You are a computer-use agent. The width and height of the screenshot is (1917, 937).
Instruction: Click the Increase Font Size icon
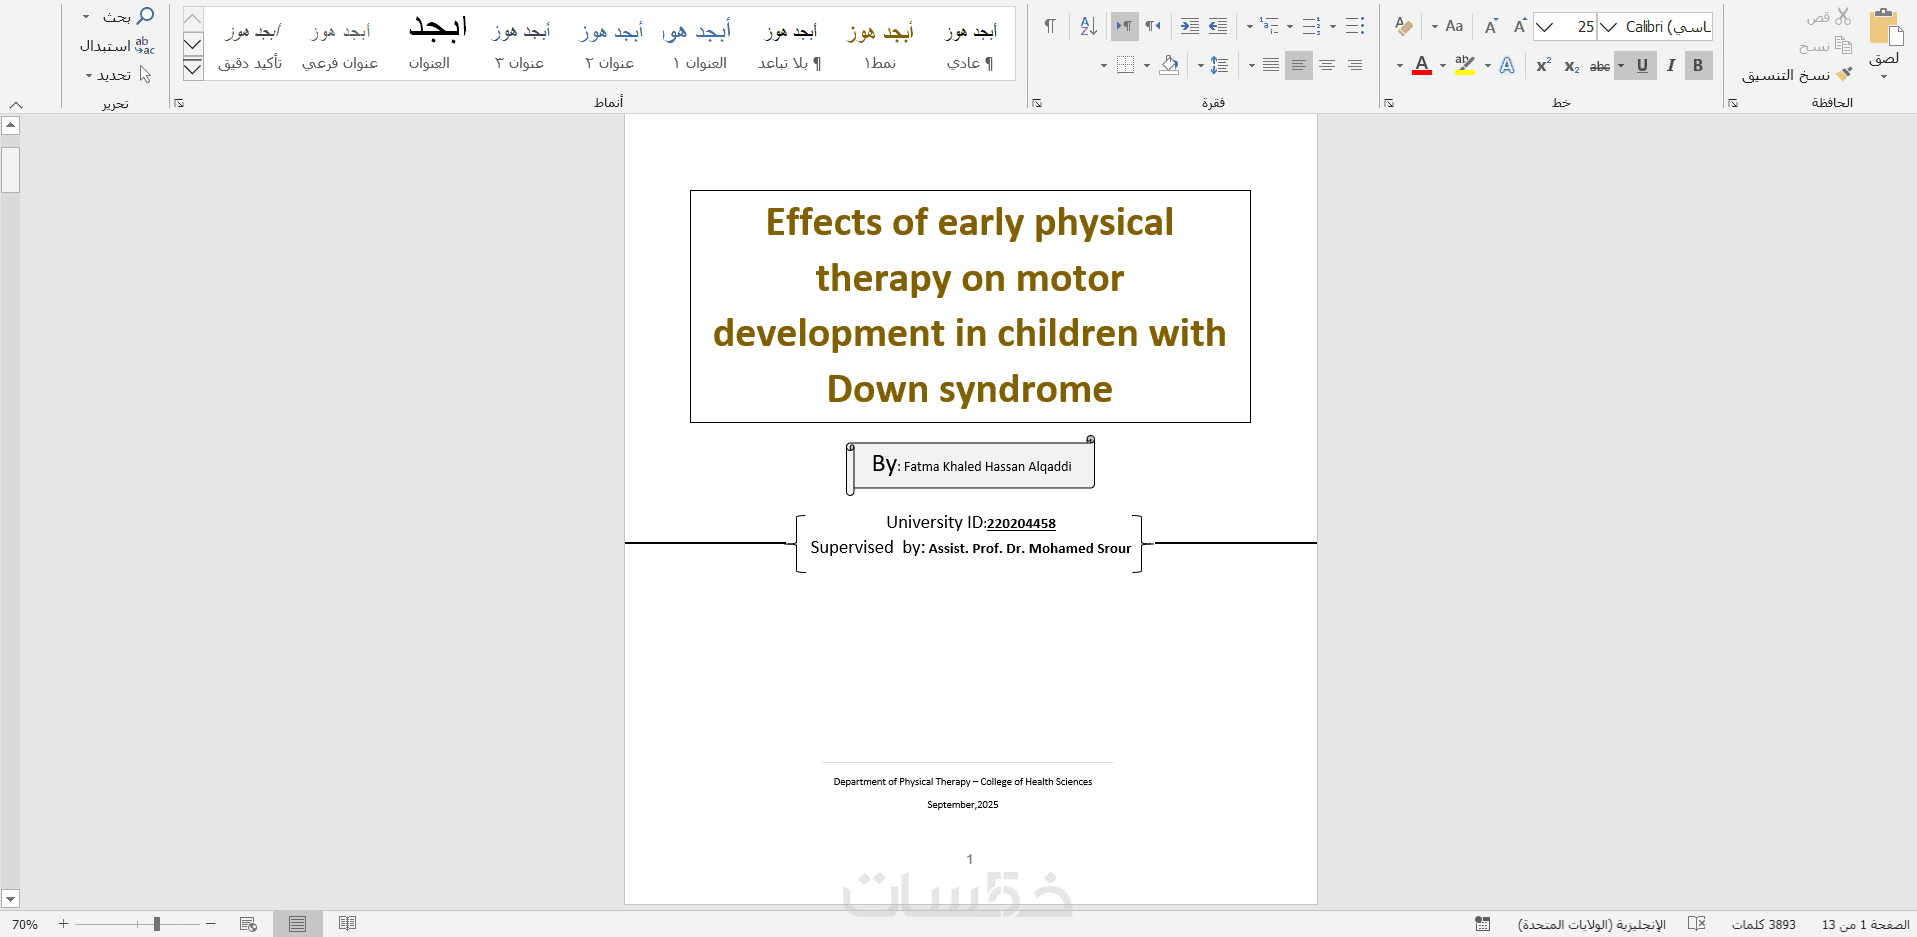(1519, 27)
